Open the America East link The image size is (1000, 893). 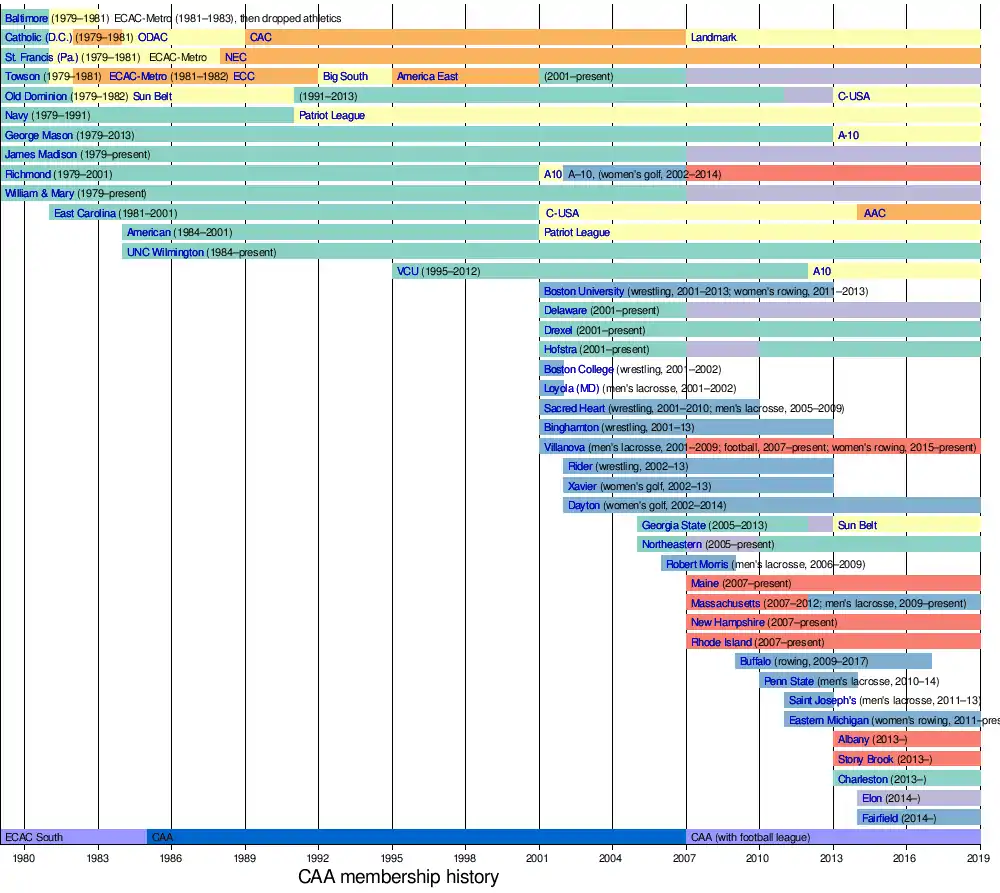pos(427,76)
